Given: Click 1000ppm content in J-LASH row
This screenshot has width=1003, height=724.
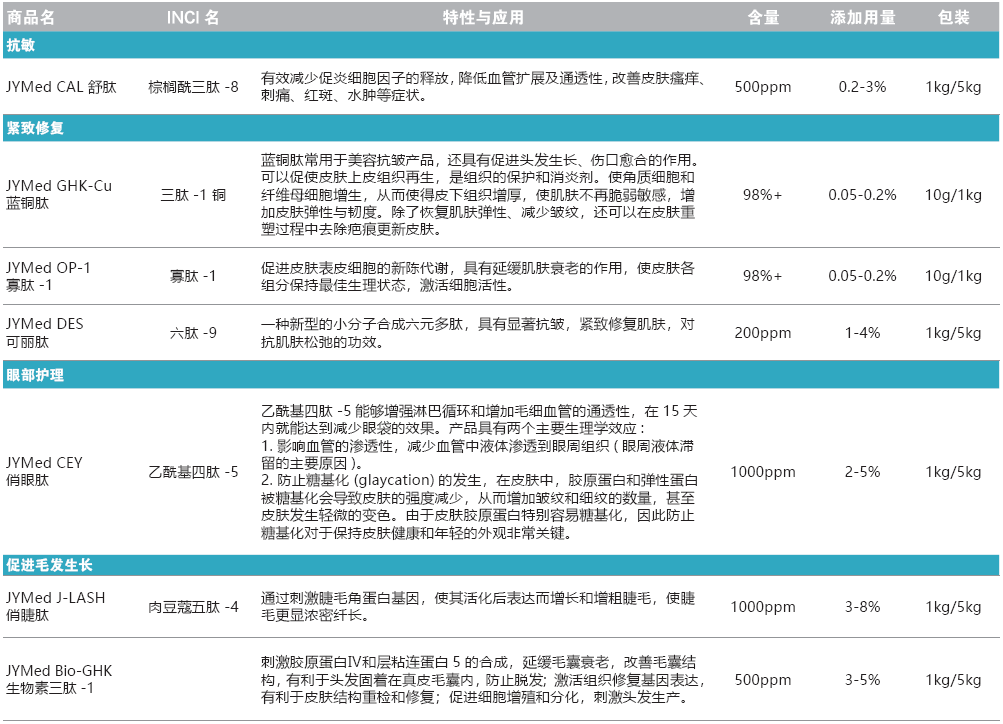Looking at the screenshot, I should 762,607.
